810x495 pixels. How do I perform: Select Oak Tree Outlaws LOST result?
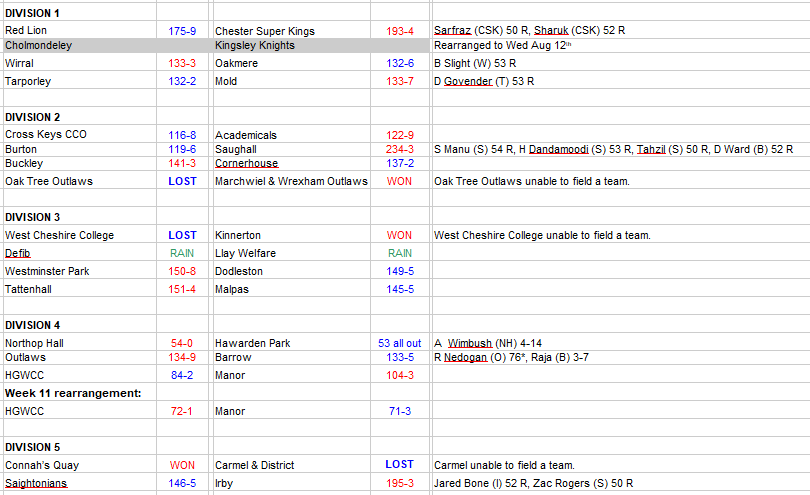tap(182, 181)
